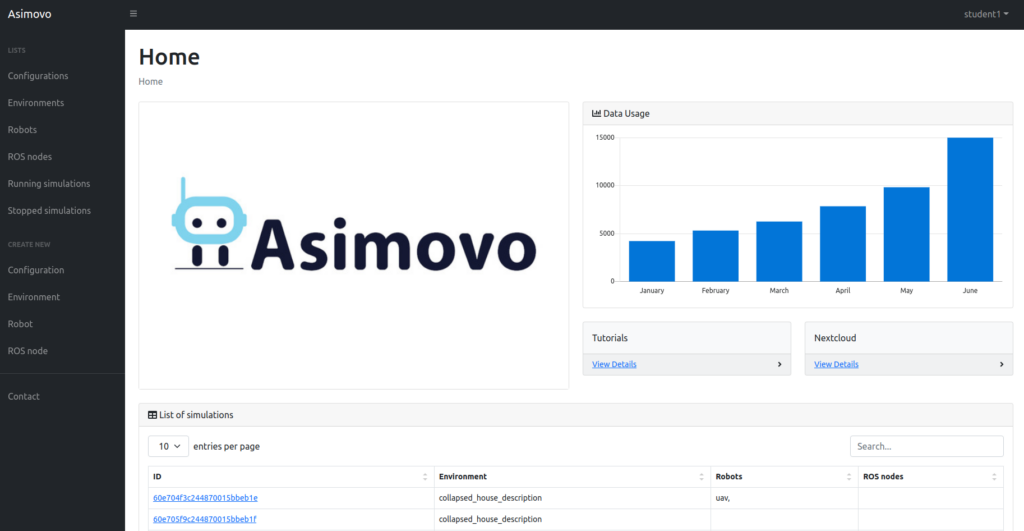The width and height of the screenshot is (1024, 531).
Task: Open simulation 60e704f3c244870015bbeb1e
Action: tap(205, 498)
